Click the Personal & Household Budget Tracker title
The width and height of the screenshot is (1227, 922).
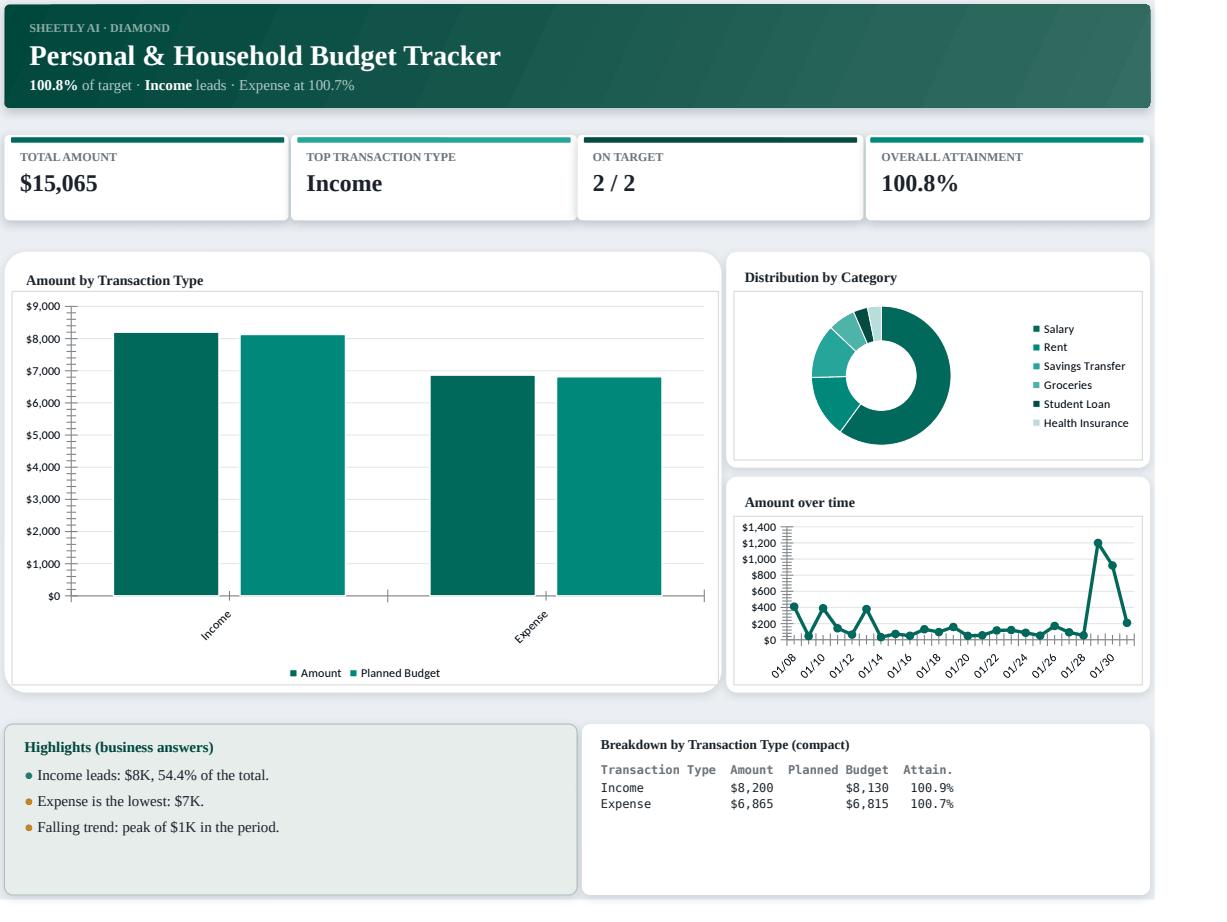(265, 56)
